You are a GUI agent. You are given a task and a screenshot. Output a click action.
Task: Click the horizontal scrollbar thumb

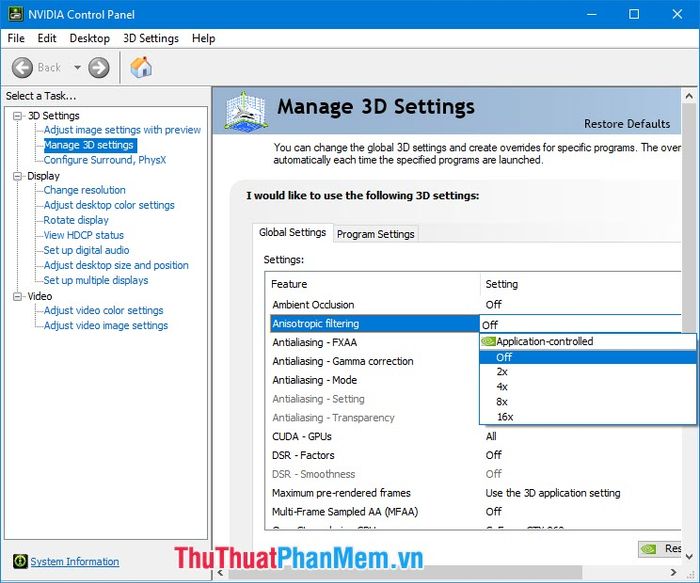[405, 572]
